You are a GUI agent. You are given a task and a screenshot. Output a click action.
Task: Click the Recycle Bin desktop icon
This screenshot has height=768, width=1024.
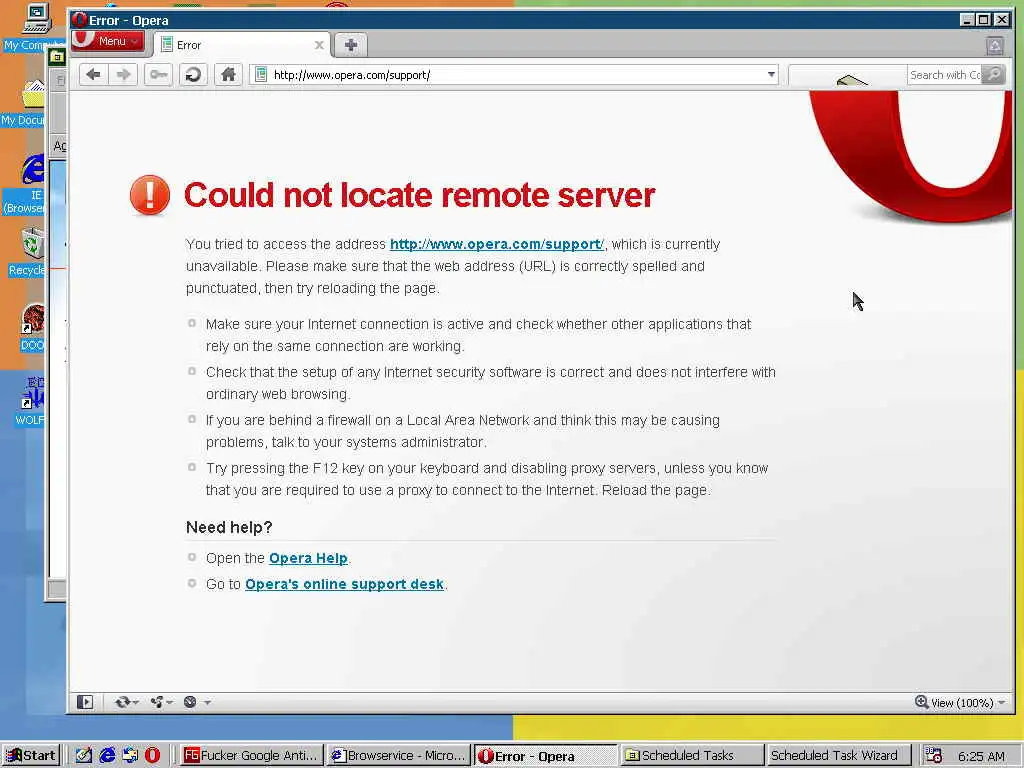(x=26, y=252)
